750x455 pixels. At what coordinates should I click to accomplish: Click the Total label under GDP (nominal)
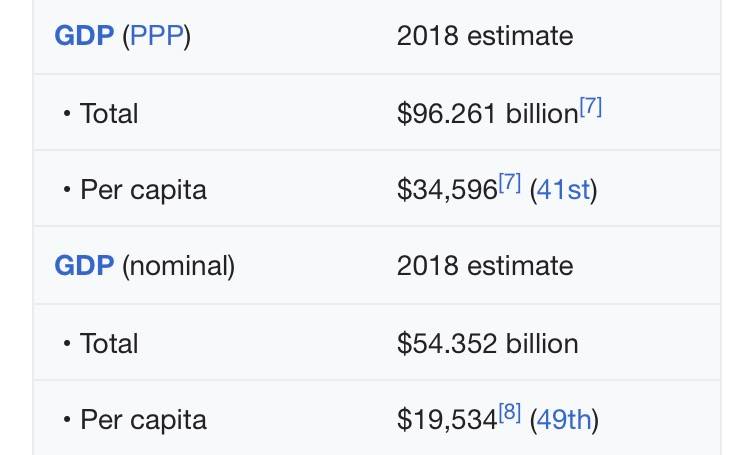109,343
